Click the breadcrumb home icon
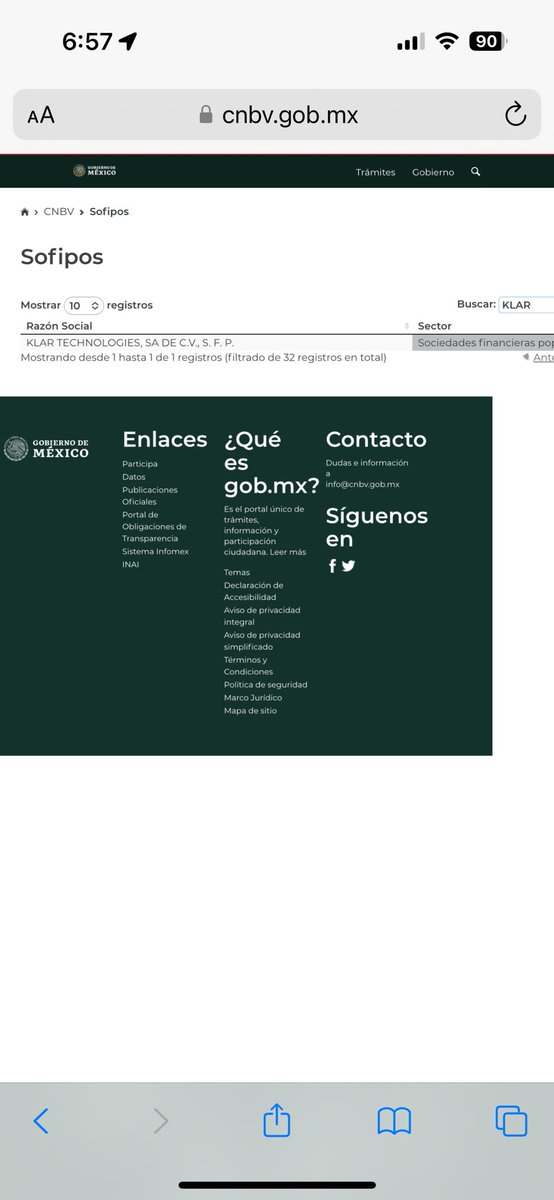 25,212
